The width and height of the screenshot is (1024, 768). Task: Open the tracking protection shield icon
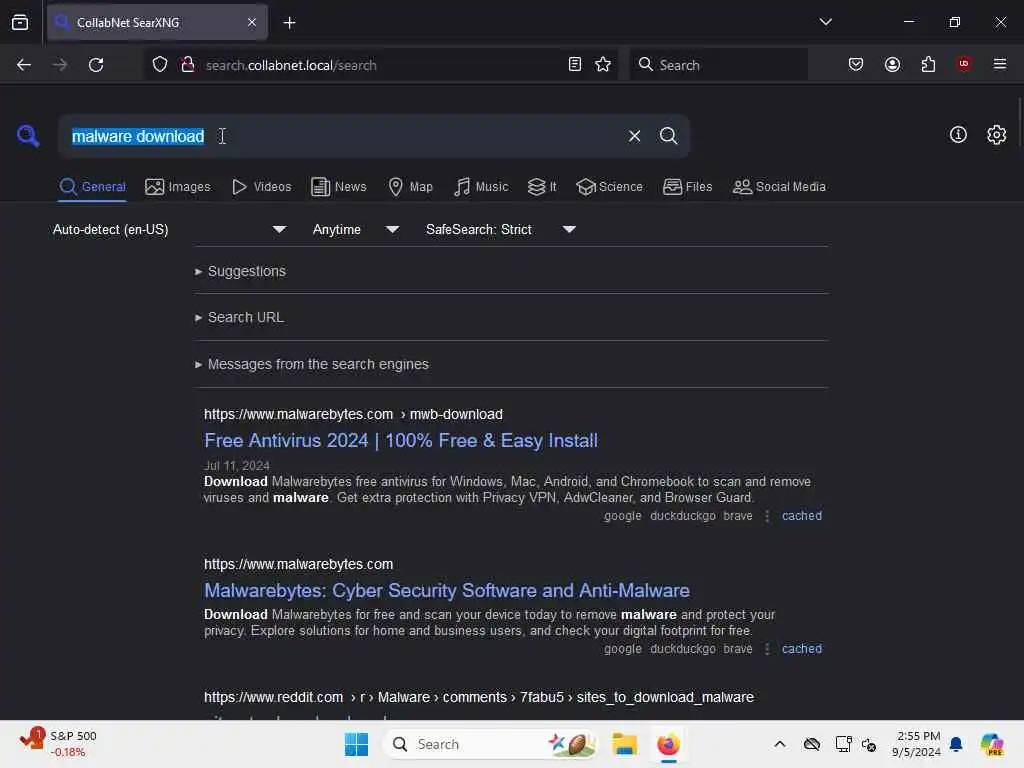[160, 65]
